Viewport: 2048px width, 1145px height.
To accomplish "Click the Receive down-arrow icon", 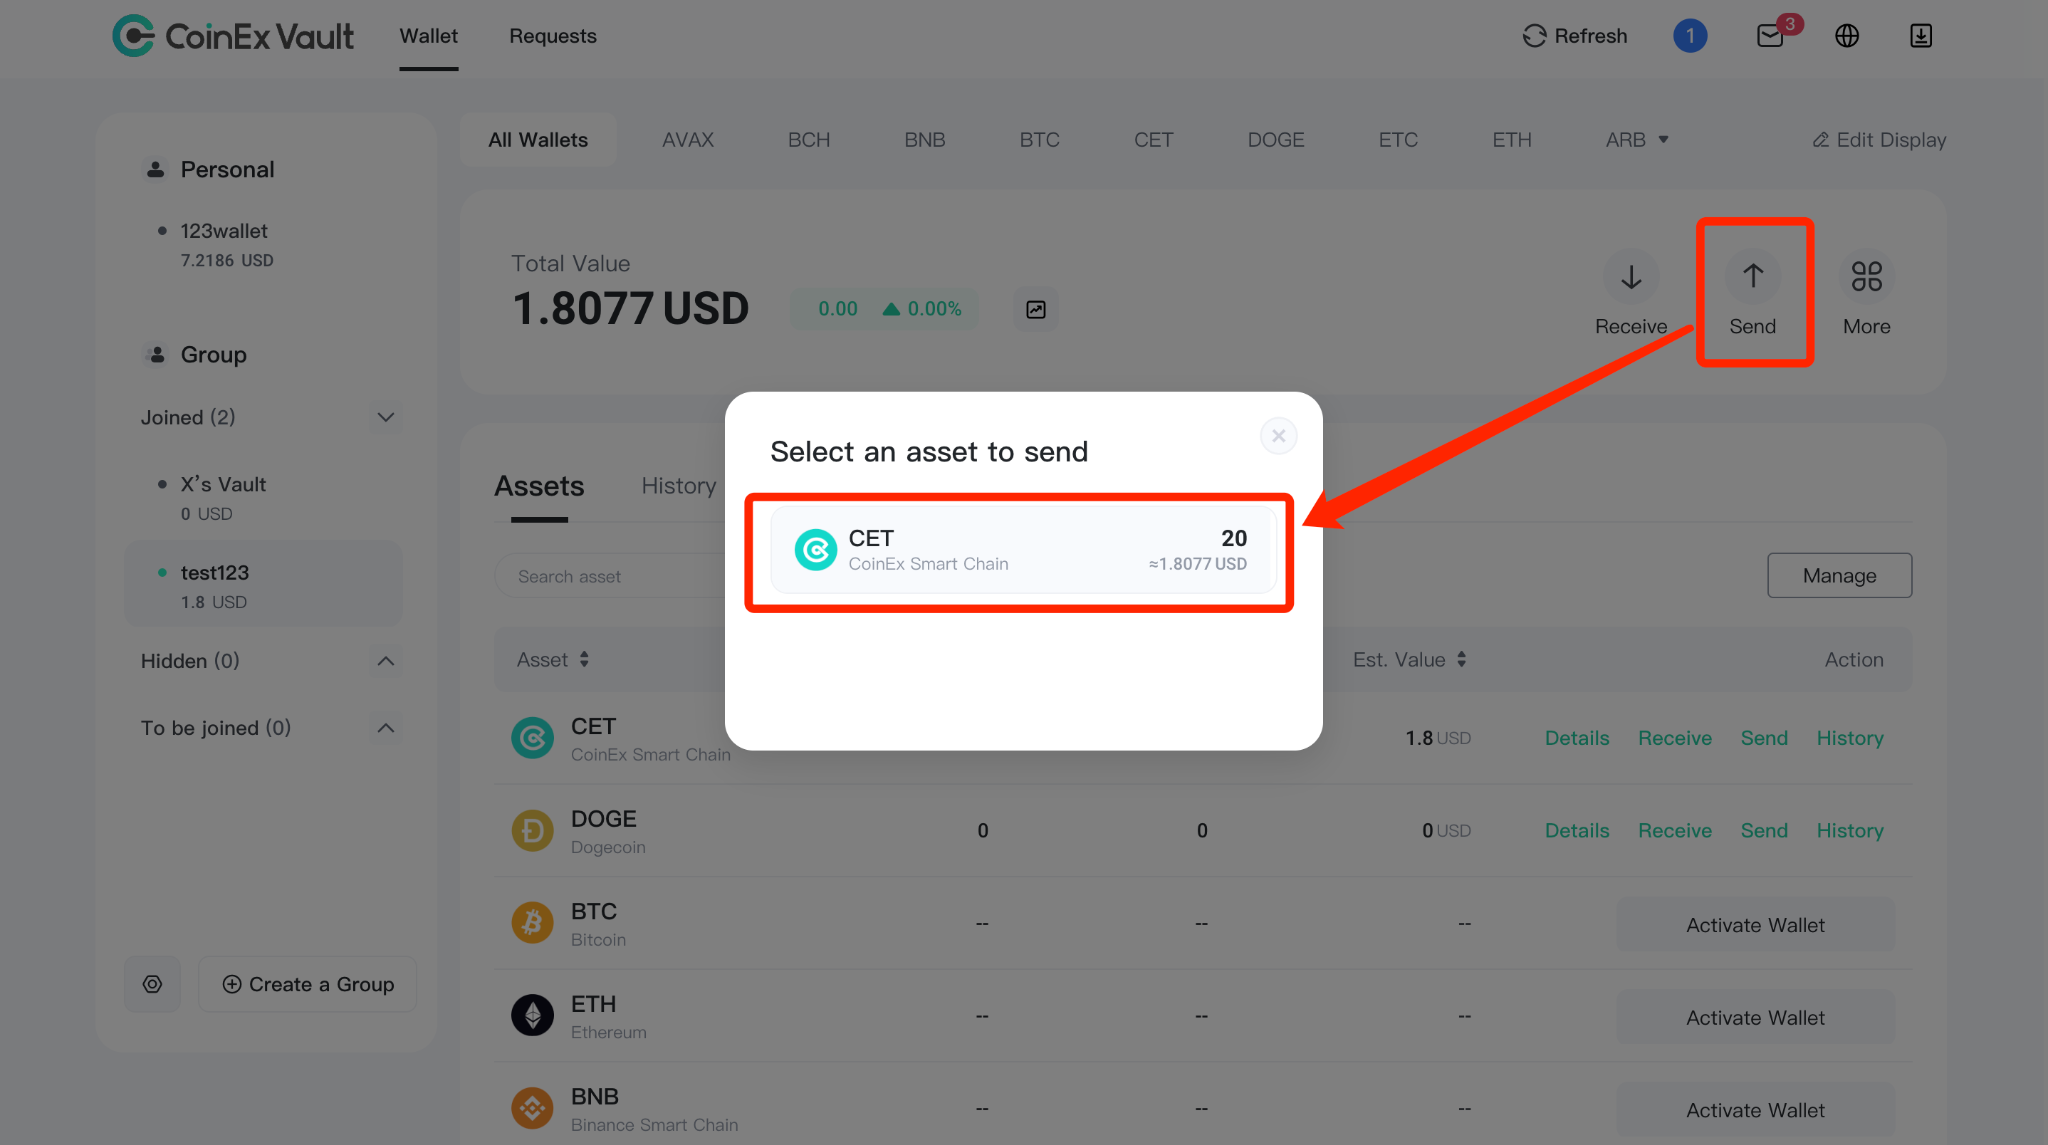I will 1631,276.
